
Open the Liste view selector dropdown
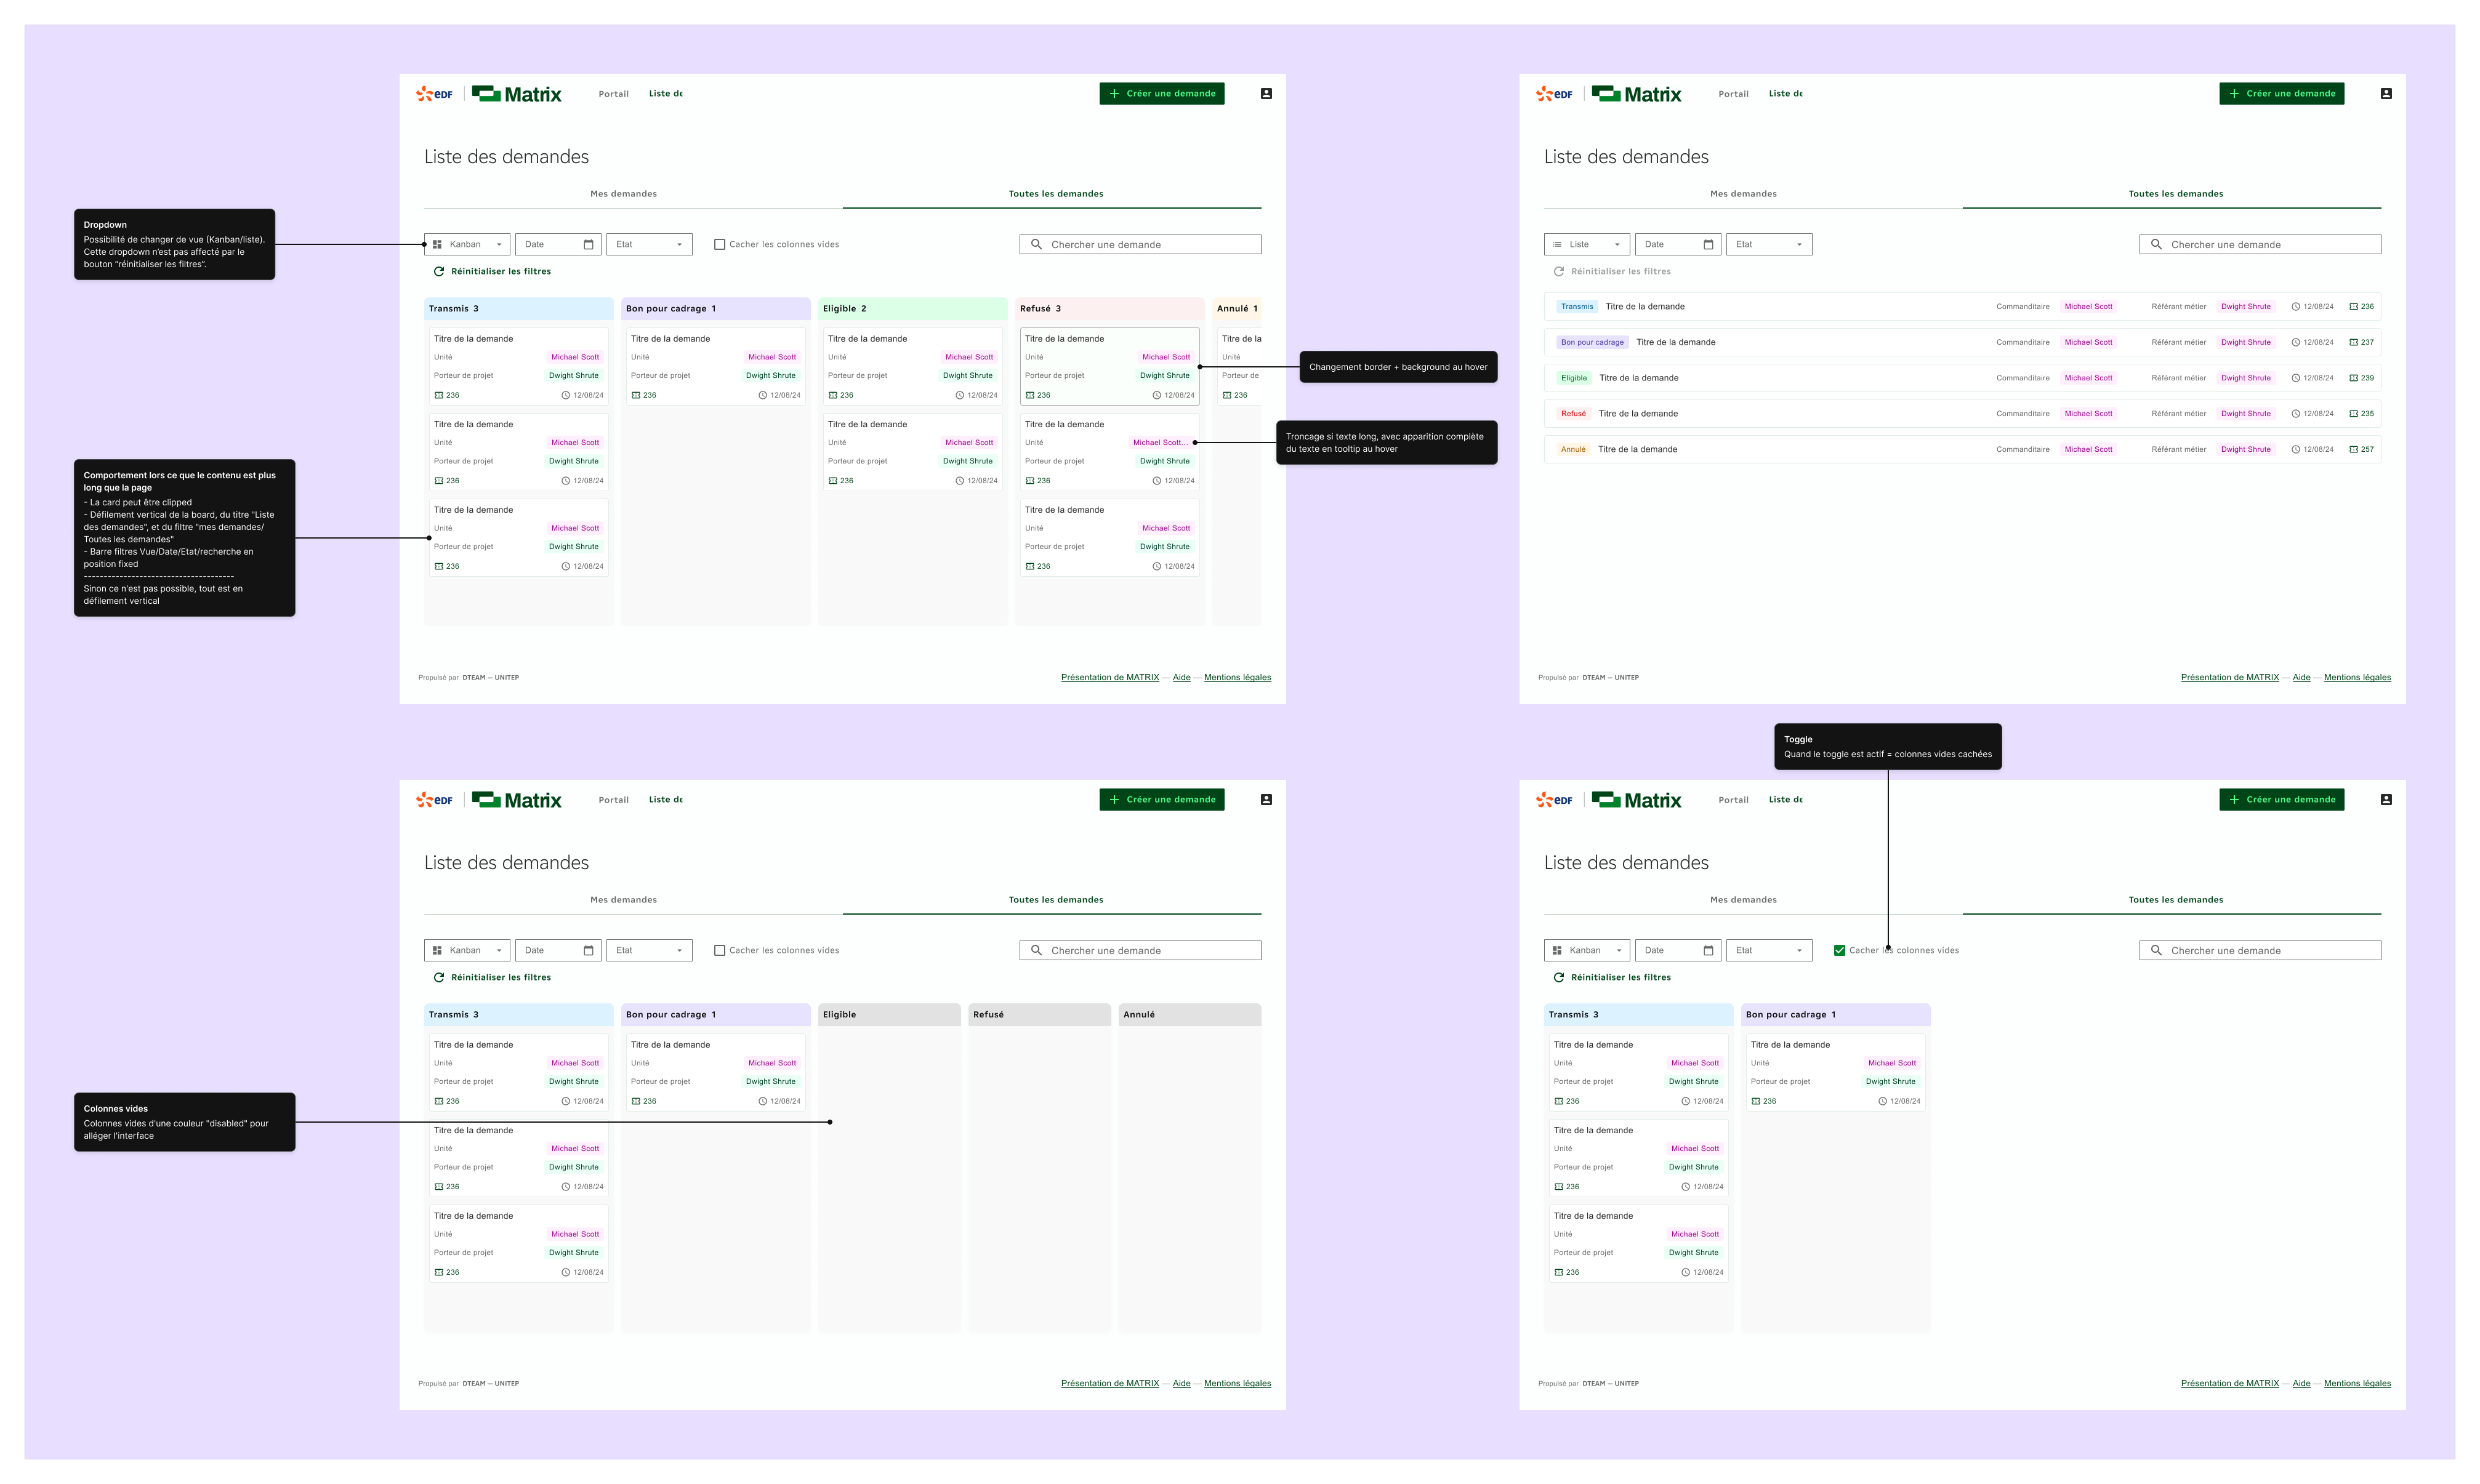tap(1587, 244)
